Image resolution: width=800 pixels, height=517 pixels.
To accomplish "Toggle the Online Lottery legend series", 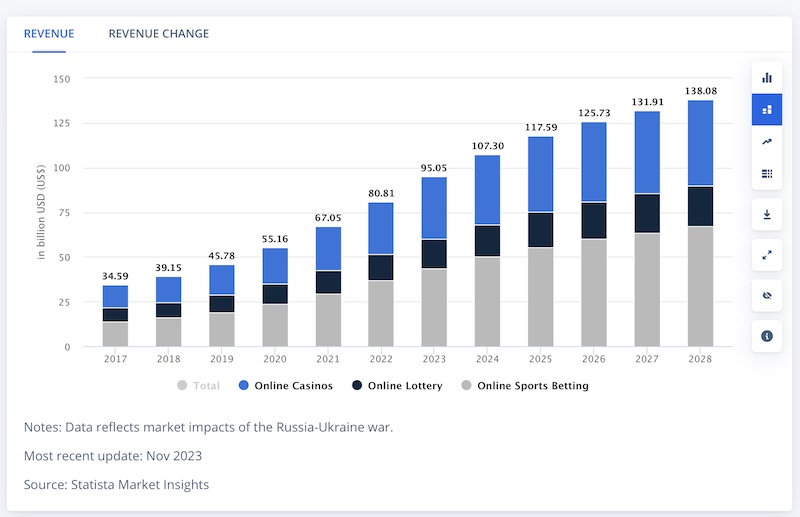I will tap(397, 385).
